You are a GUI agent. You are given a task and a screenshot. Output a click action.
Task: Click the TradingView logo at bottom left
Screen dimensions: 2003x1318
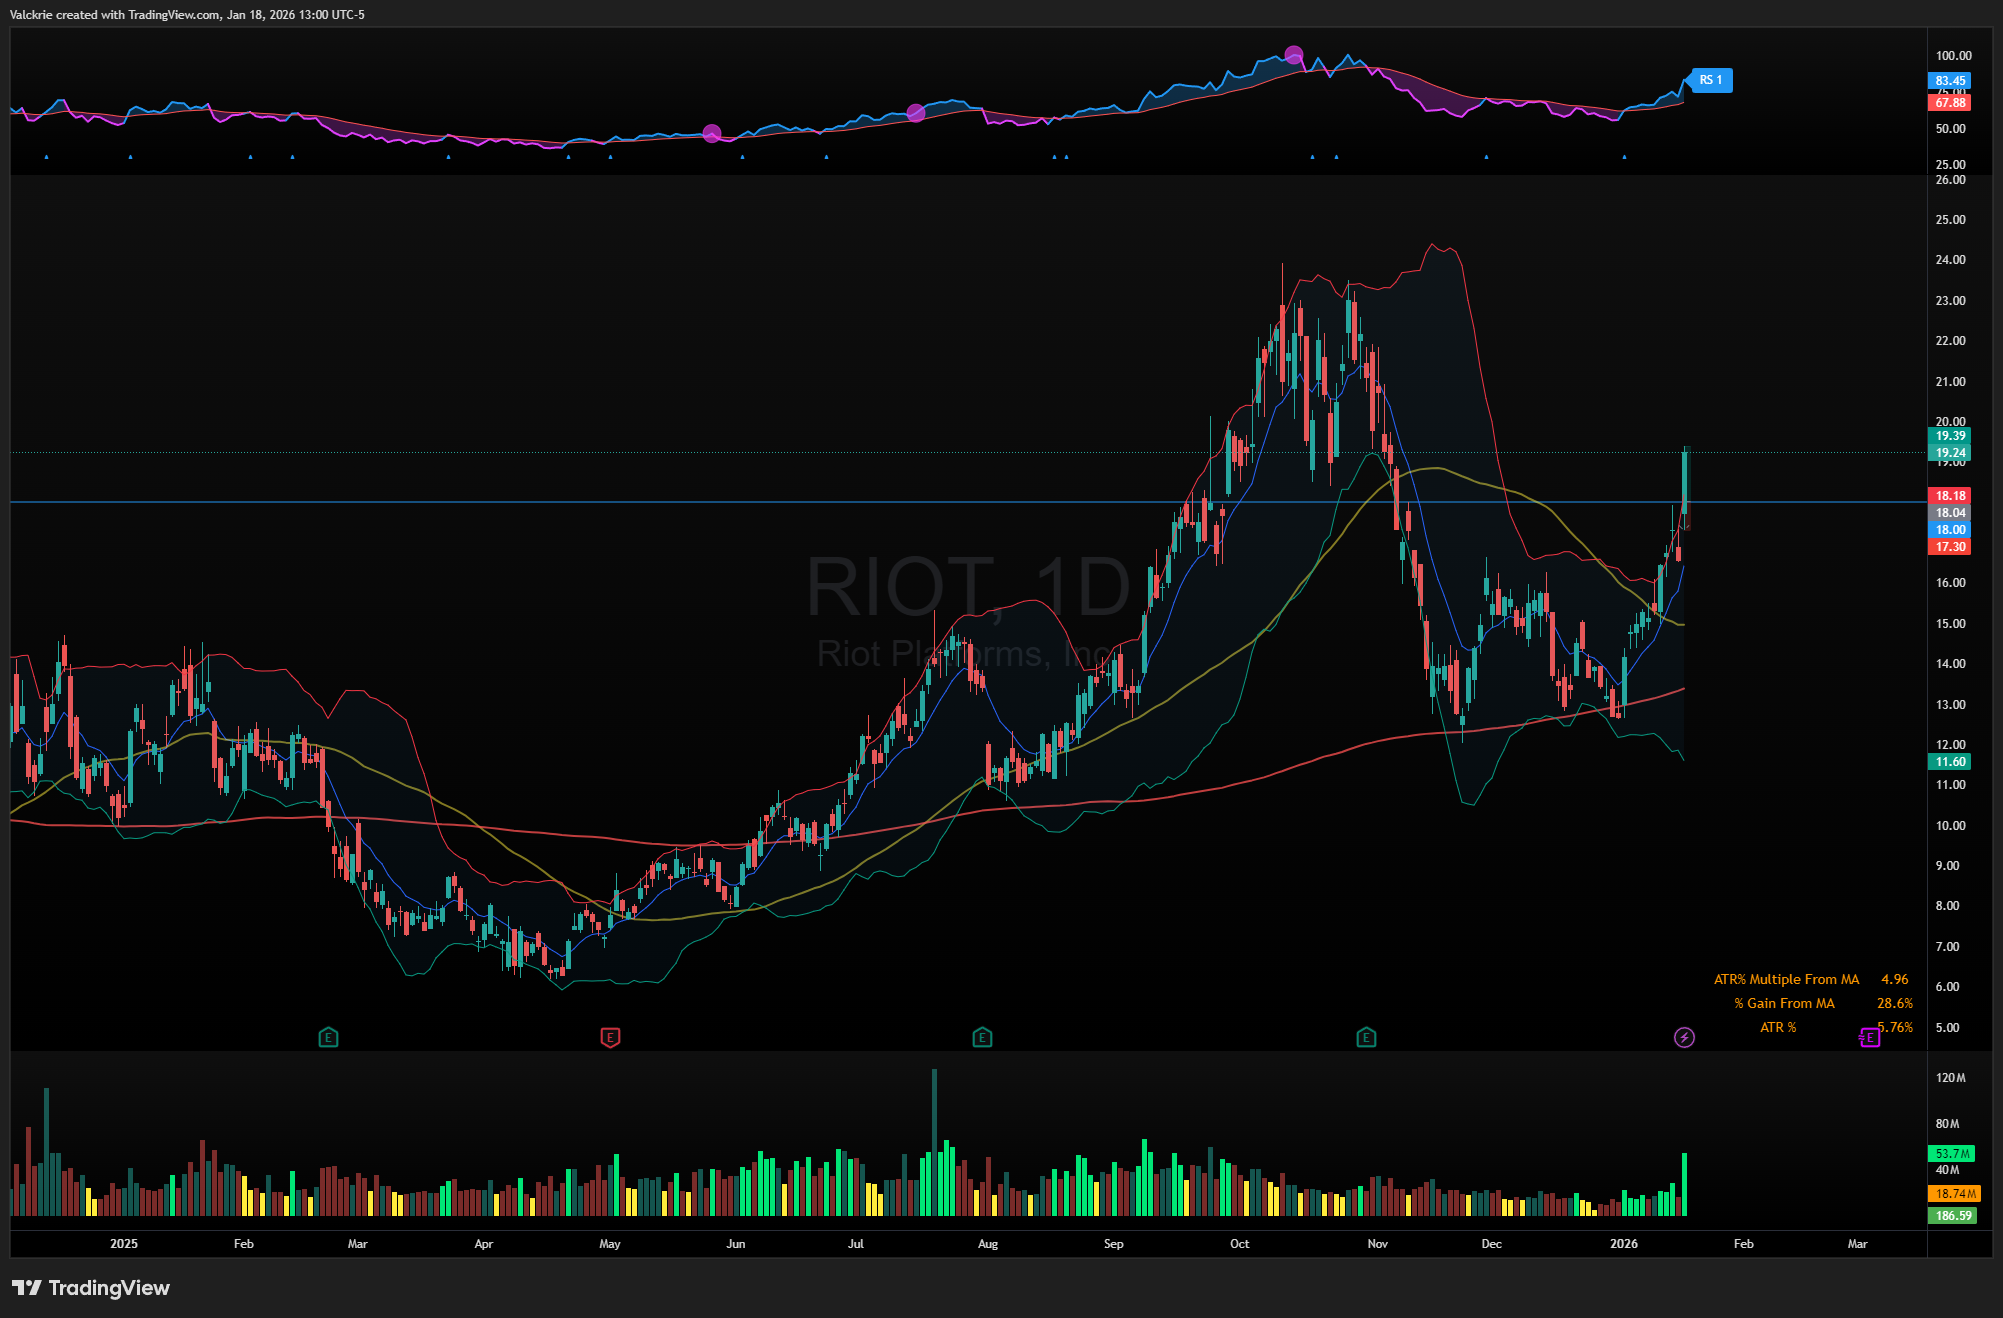(x=91, y=1288)
